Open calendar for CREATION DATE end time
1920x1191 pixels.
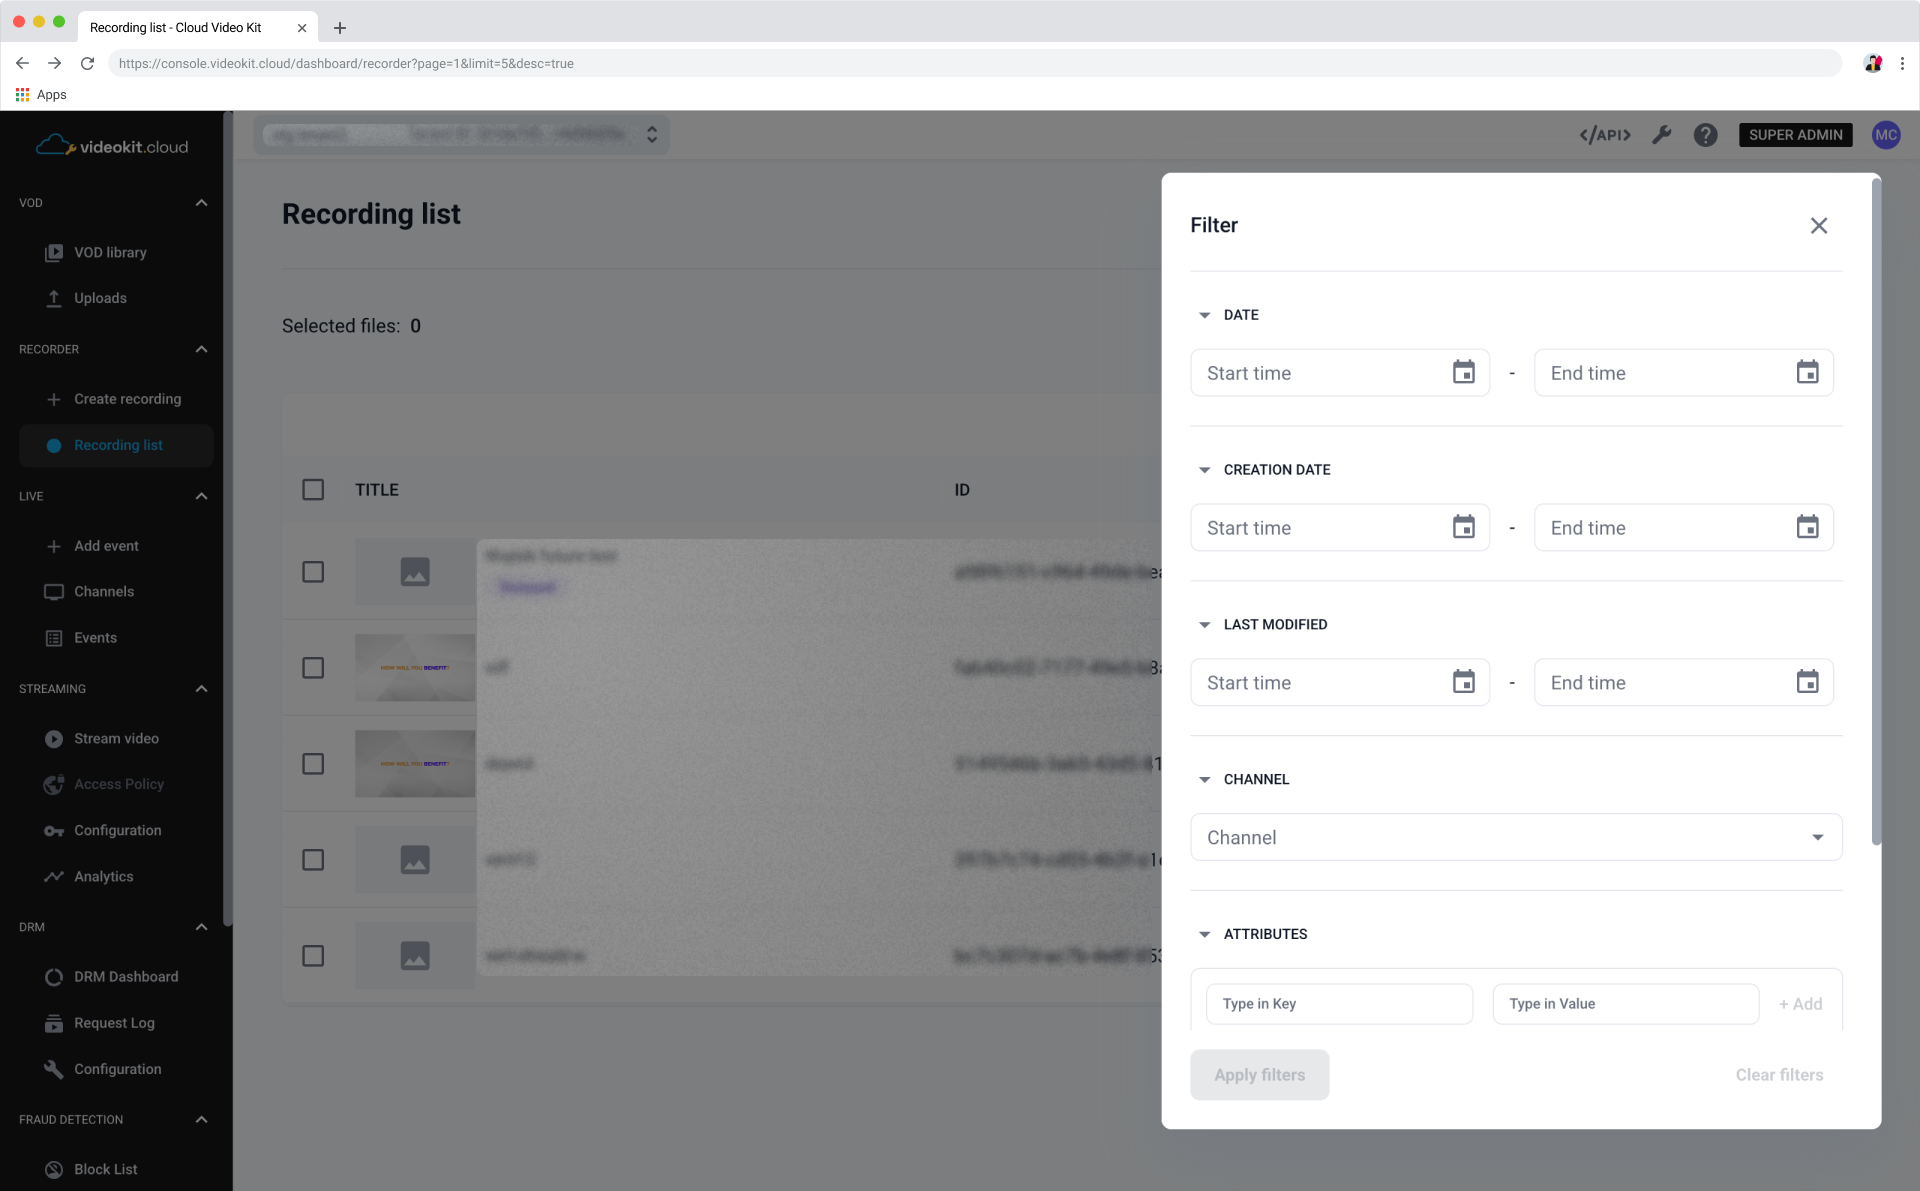1808,527
